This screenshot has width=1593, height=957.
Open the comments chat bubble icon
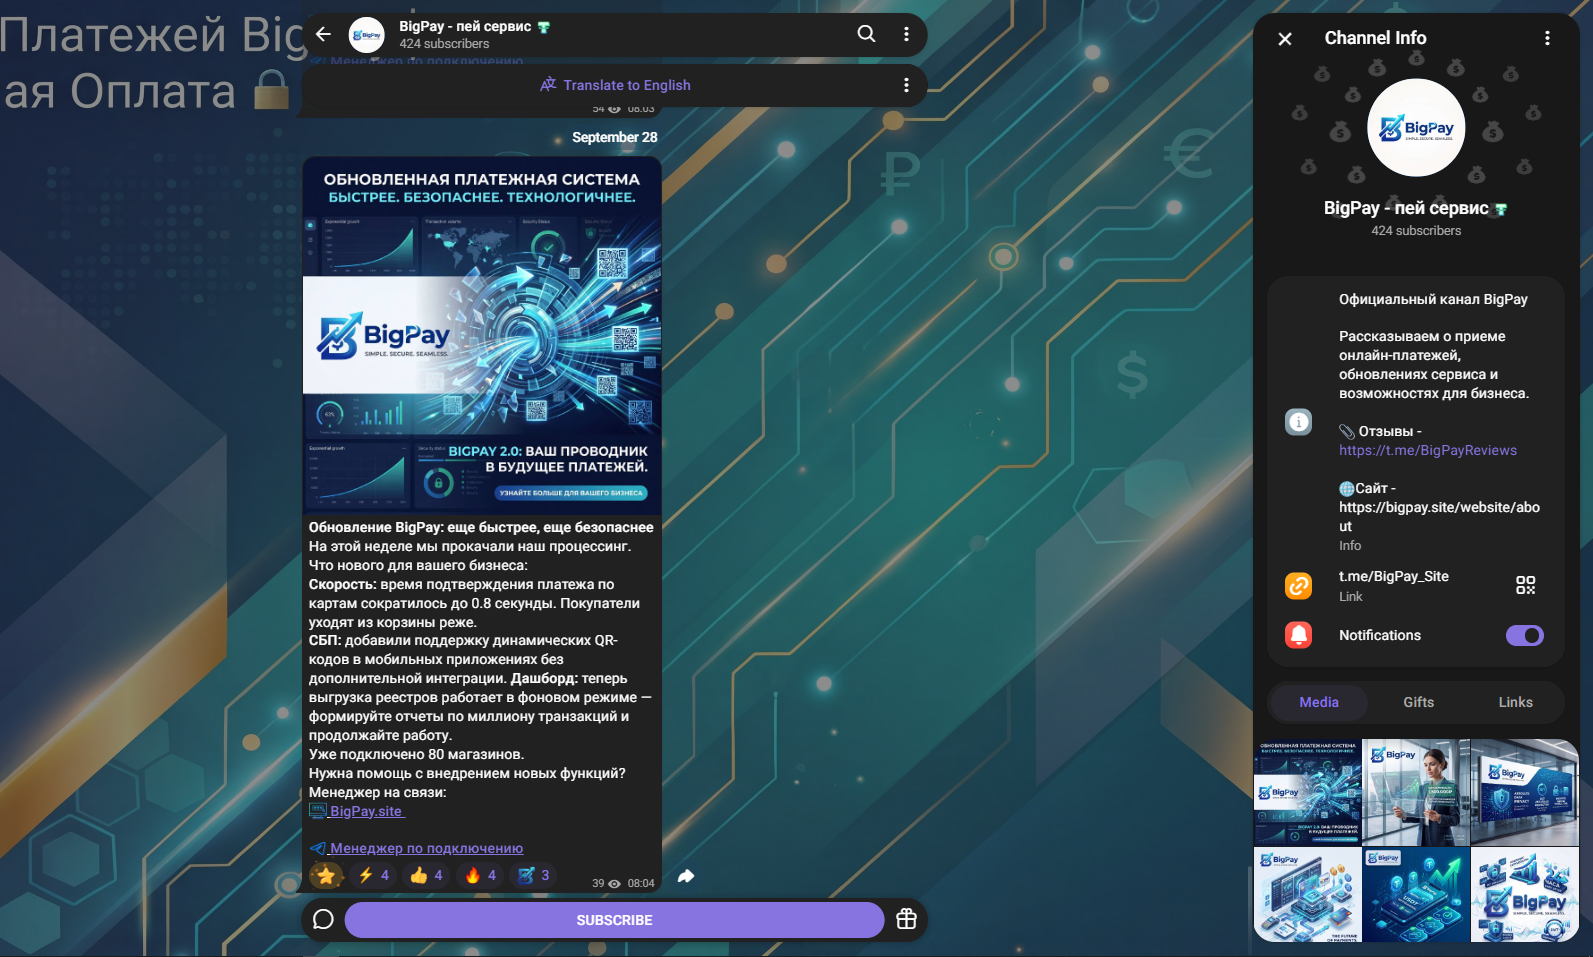click(x=323, y=919)
